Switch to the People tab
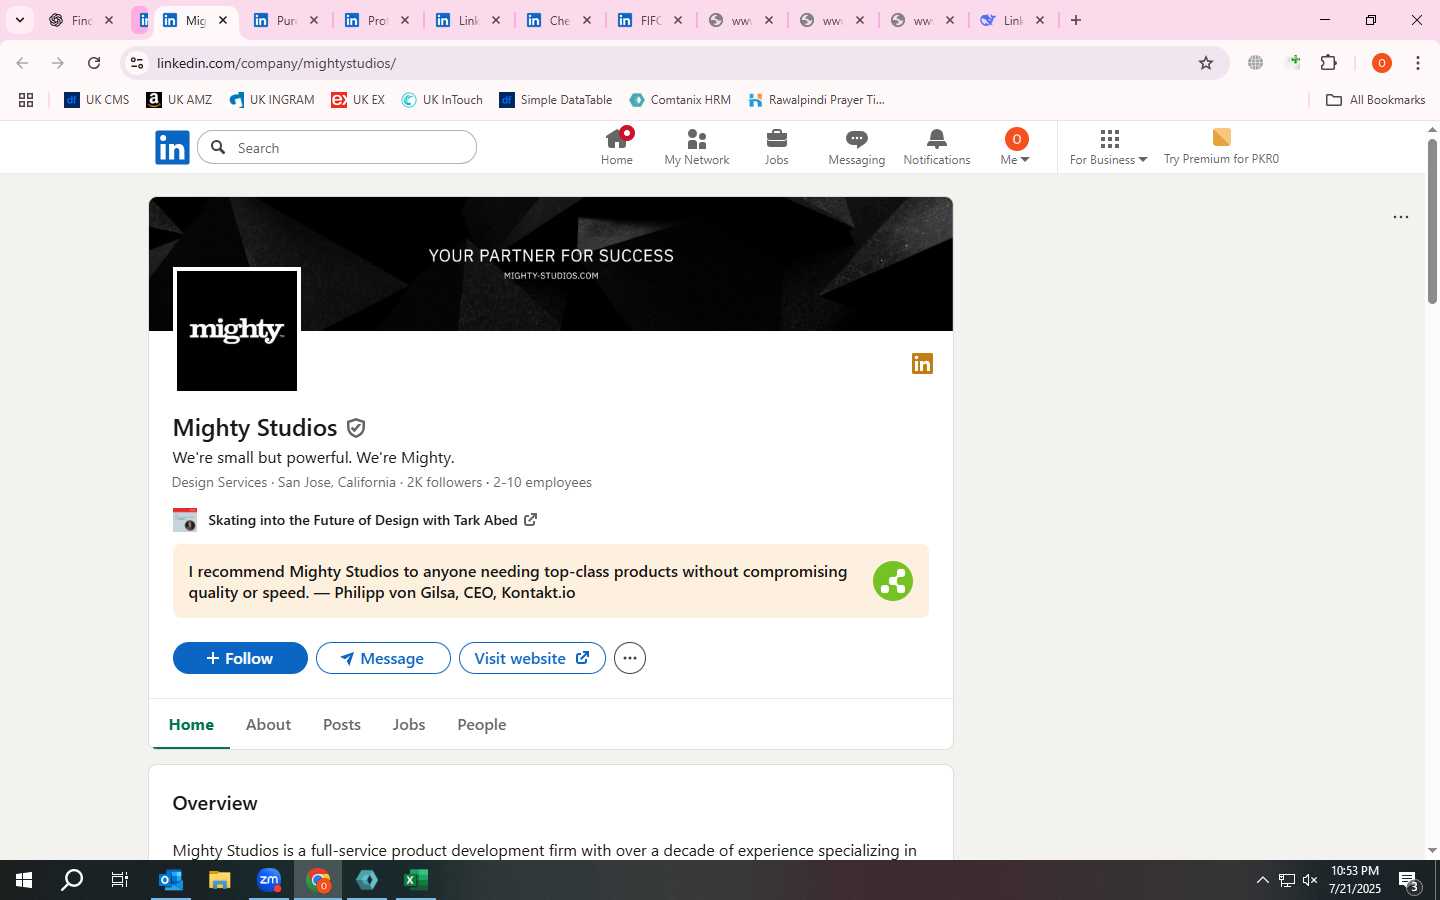The height and width of the screenshot is (900, 1440). [x=482, y=725]
